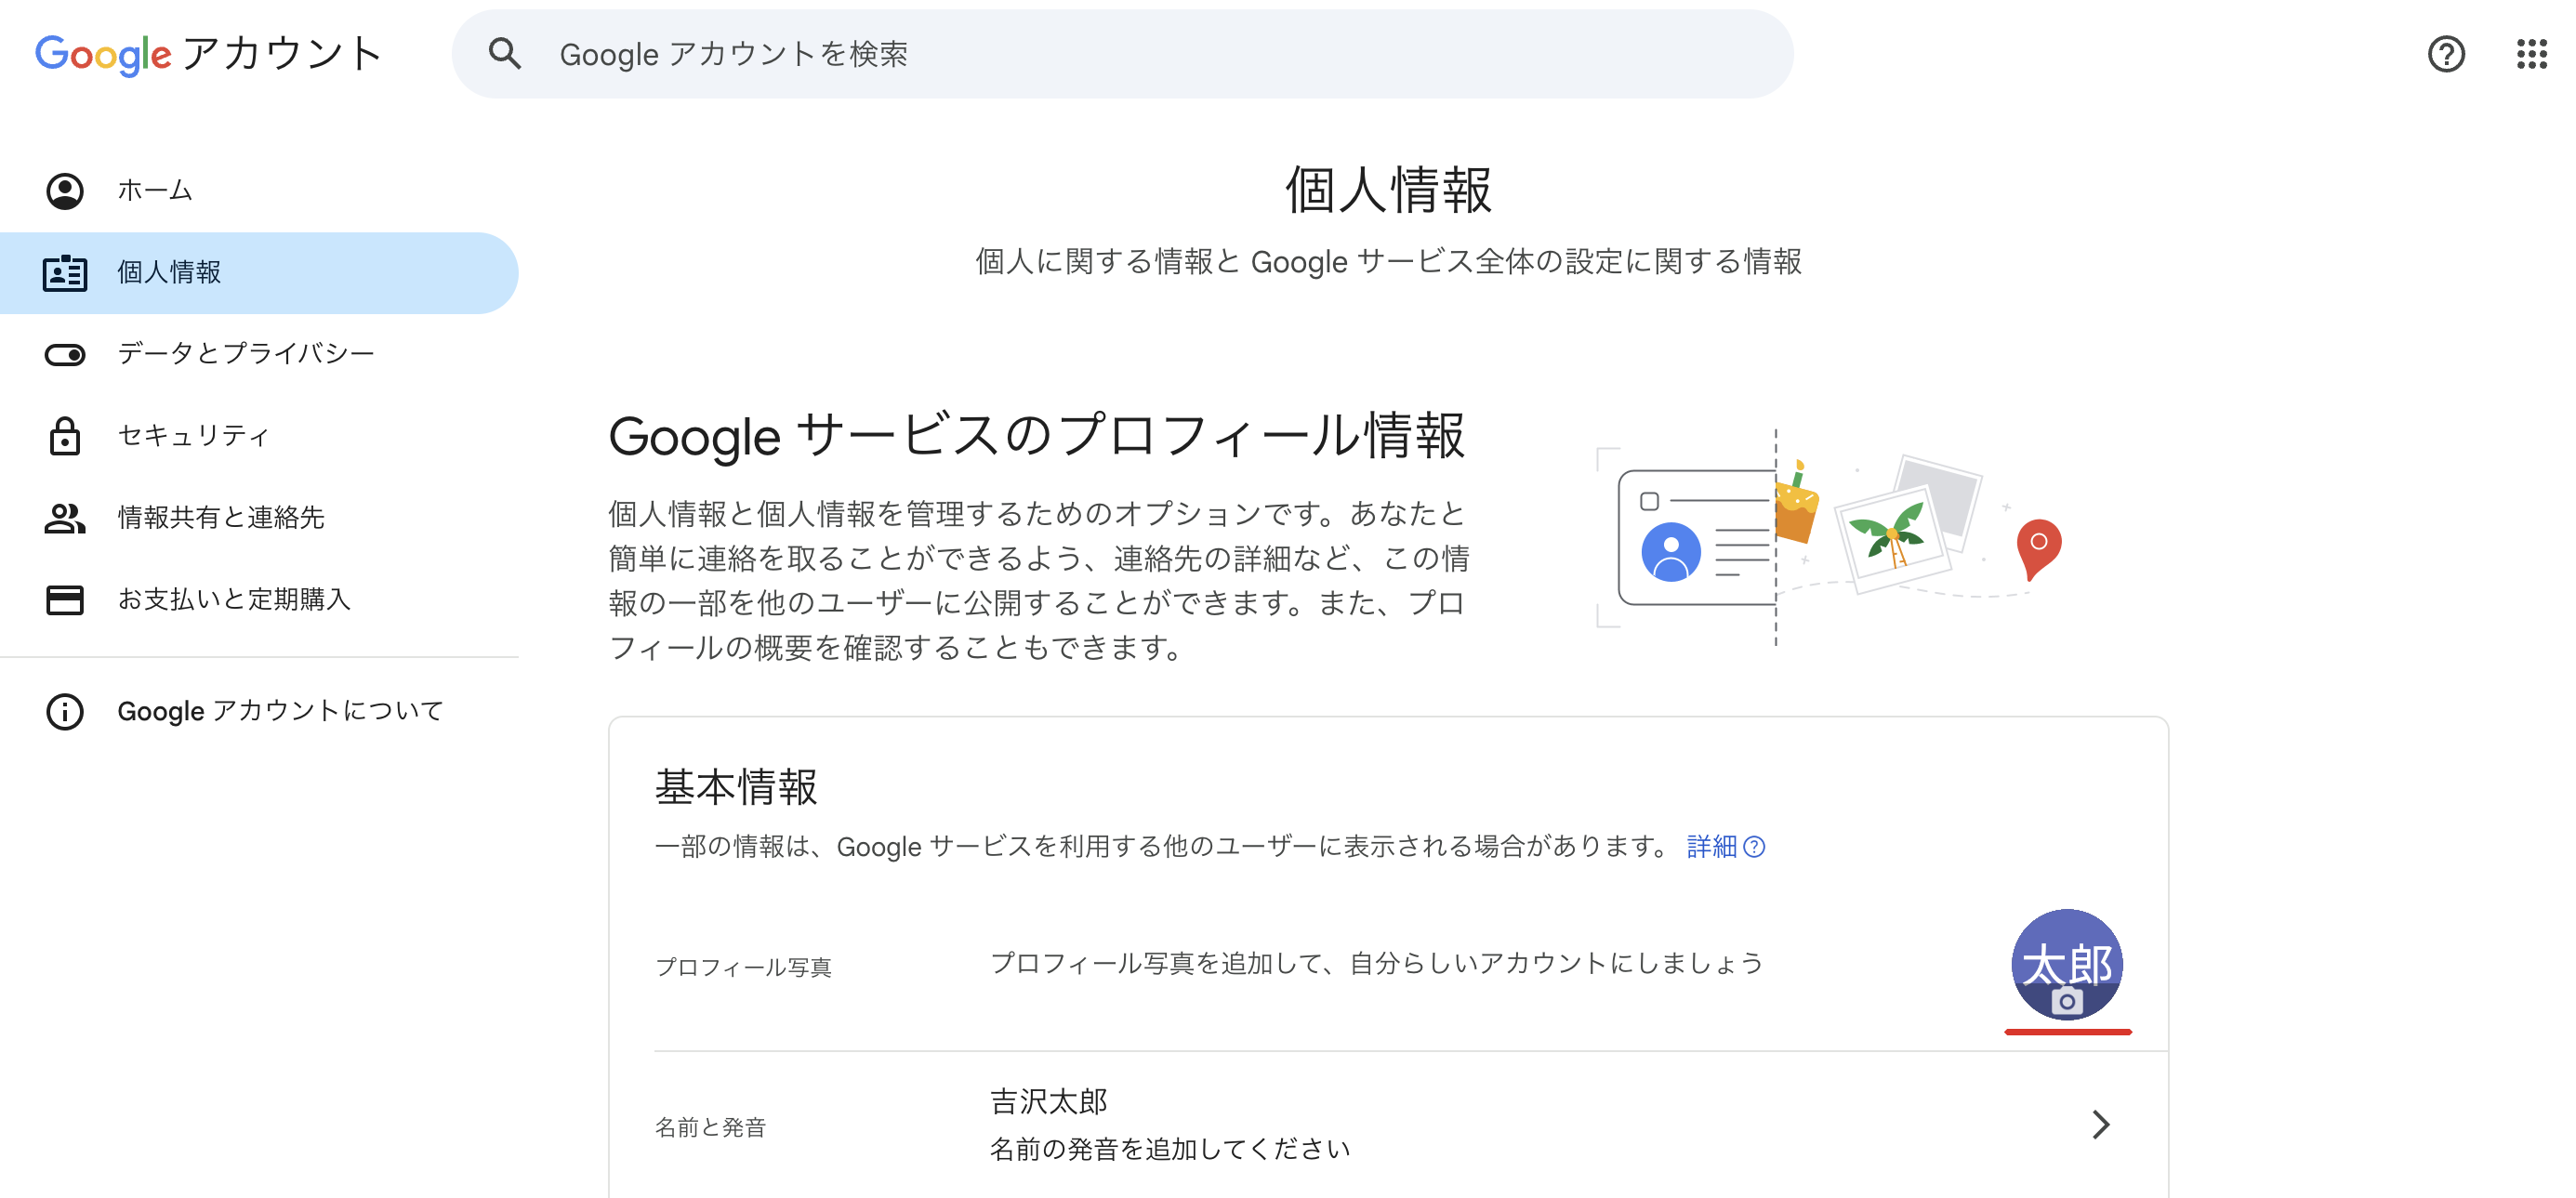Click the ホーム person icon in sidebar

(65, 190)
